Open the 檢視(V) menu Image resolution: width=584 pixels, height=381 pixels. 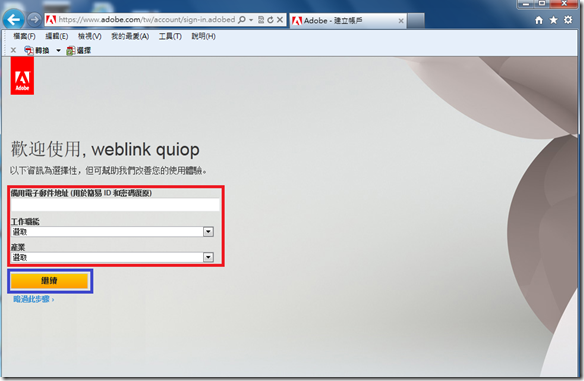click(89, 36)
